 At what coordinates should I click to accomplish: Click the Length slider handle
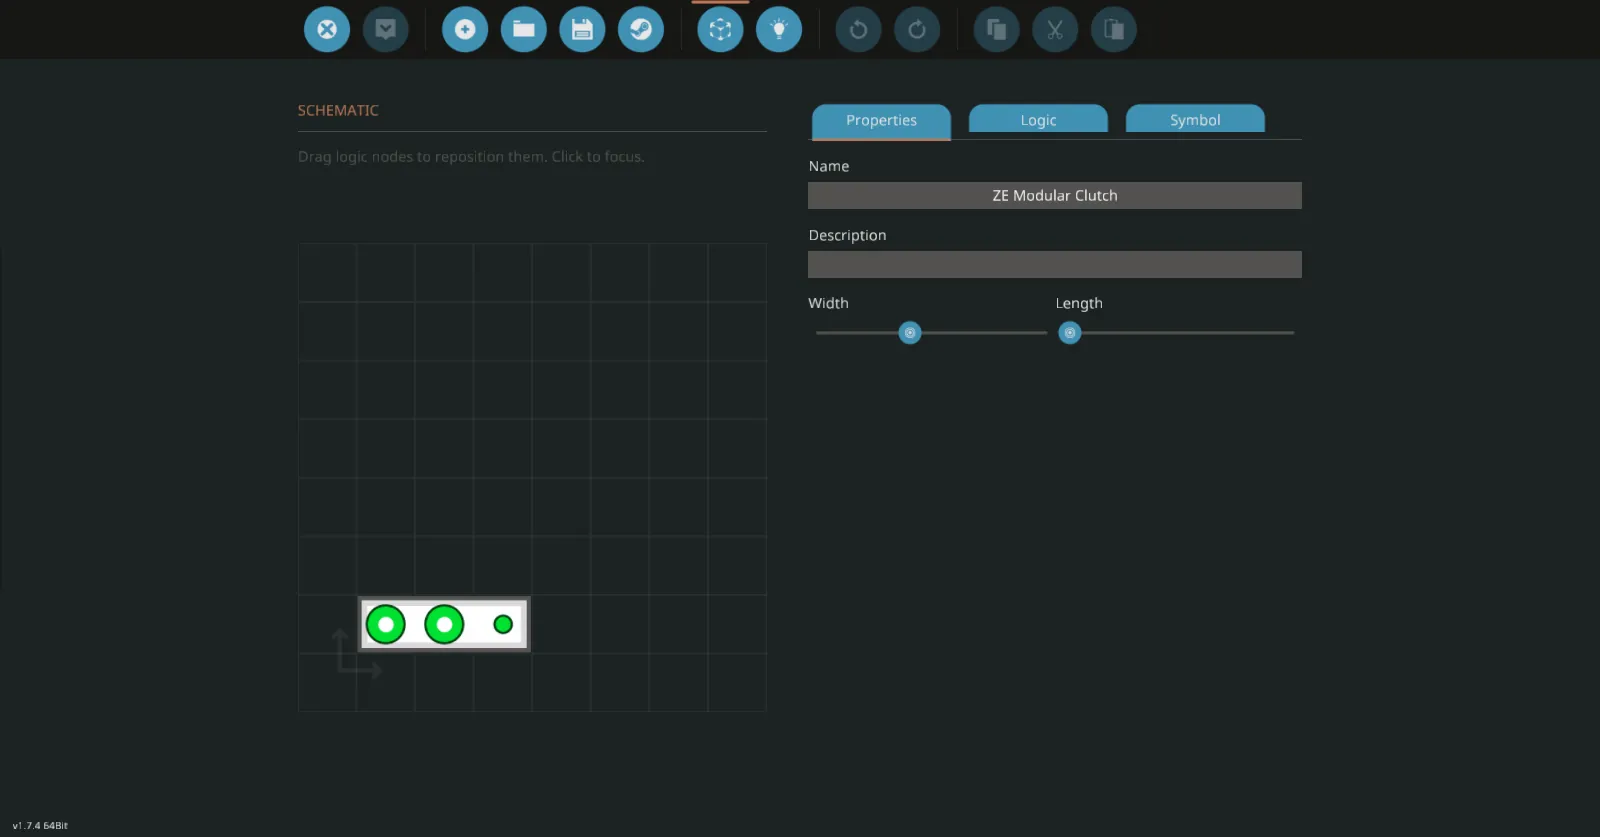[1070, 333]
